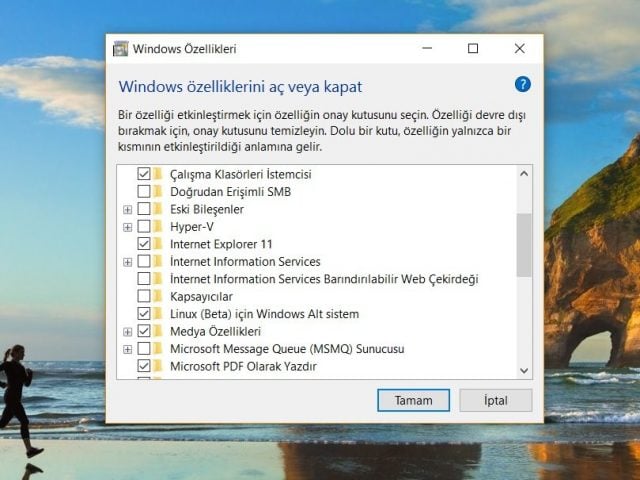Expand the Eski Bileşenler tree node
This screenshot has width=640, height=480.
tap(127, 209)
